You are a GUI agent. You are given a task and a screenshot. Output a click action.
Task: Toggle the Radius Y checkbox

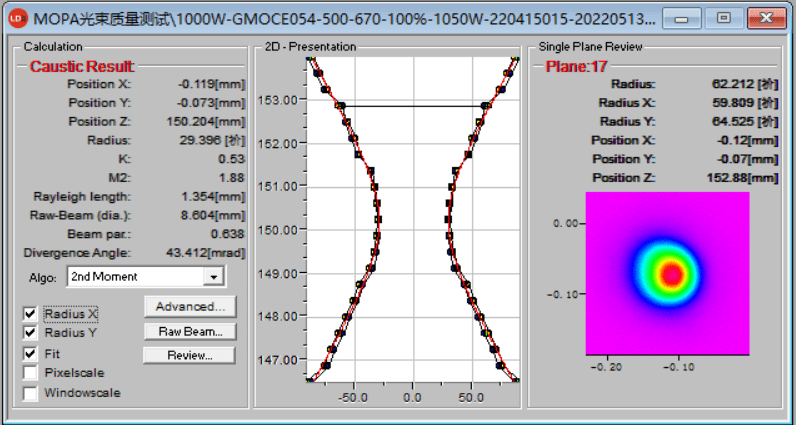pyautogui.click(x=30, y=333)
